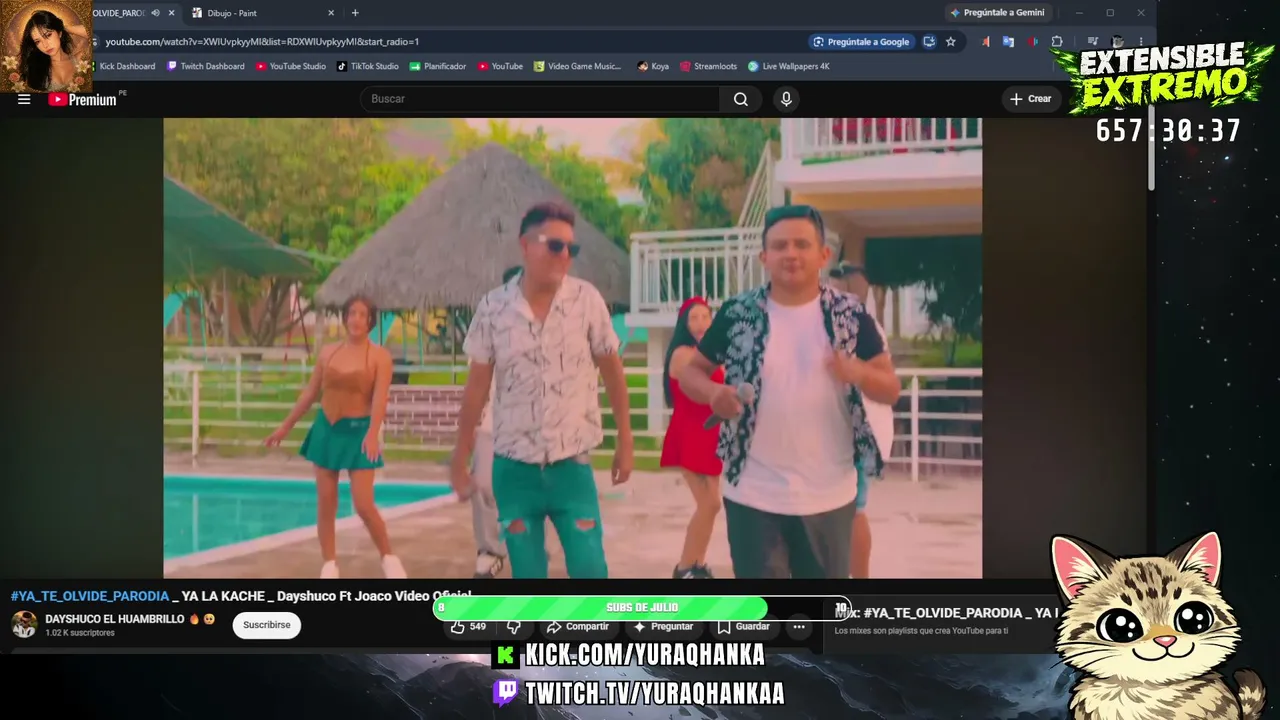Mute the YouTube tab via speaker icon
The image size is (1280, 720).
click(x=155, y=13)
